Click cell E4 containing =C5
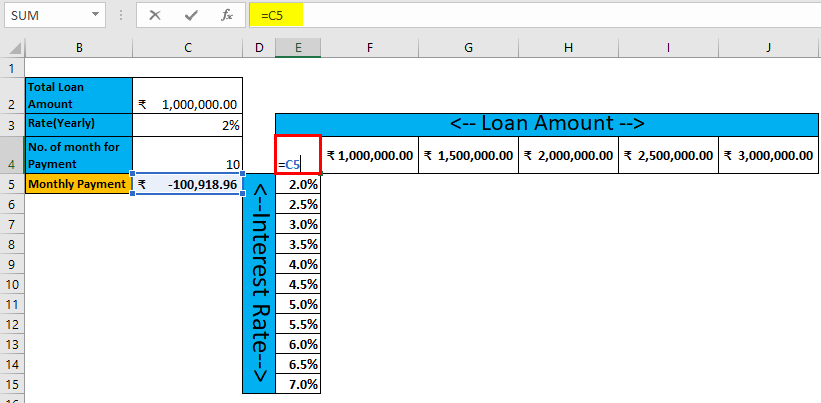Viewport: 821px width, 403px height. click(x=298, y=155)
